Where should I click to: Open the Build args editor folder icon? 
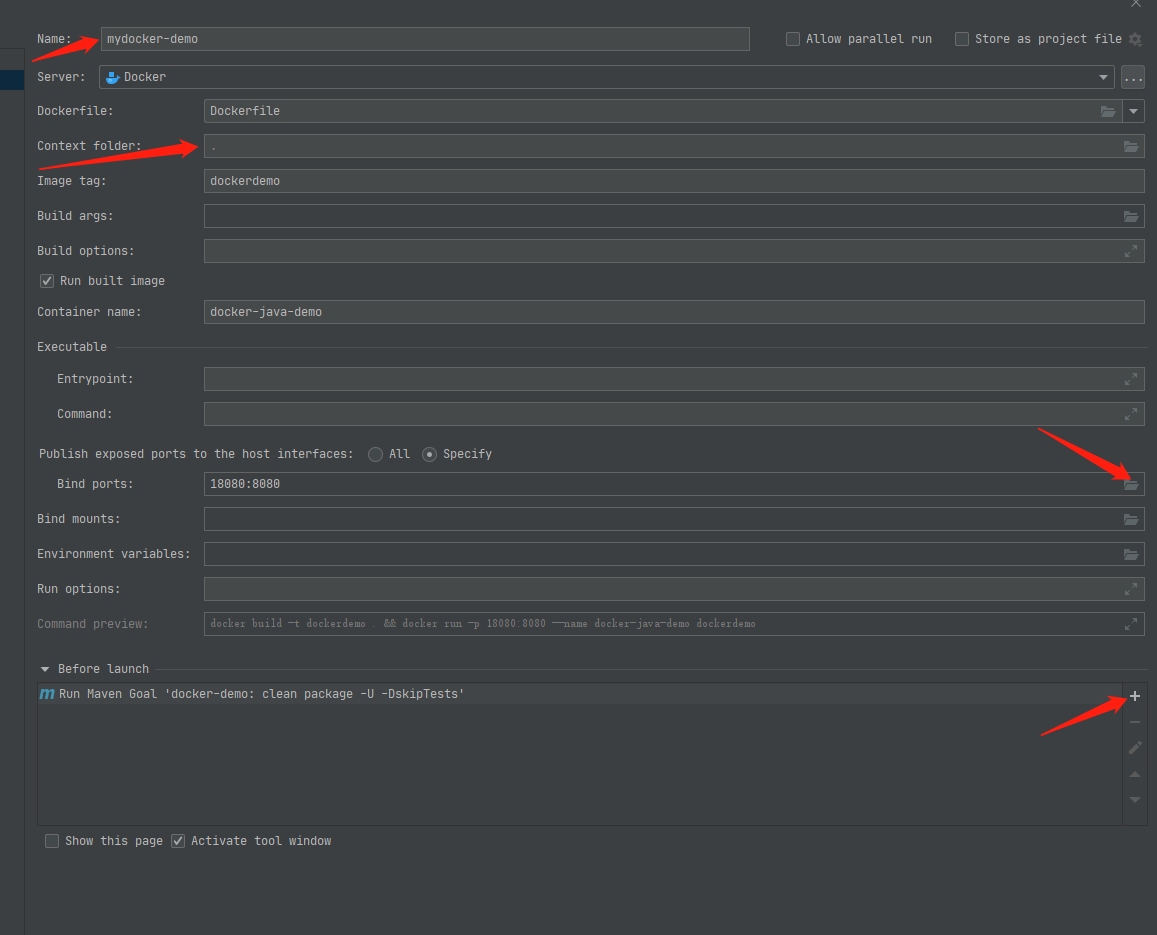click(x=1130, y=216)
